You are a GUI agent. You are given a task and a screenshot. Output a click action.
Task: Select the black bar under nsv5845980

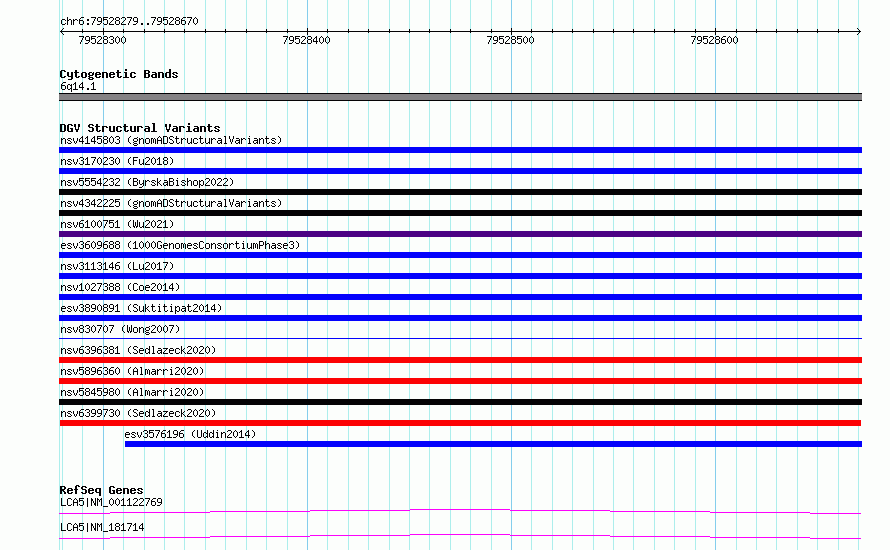click(460, 402)
